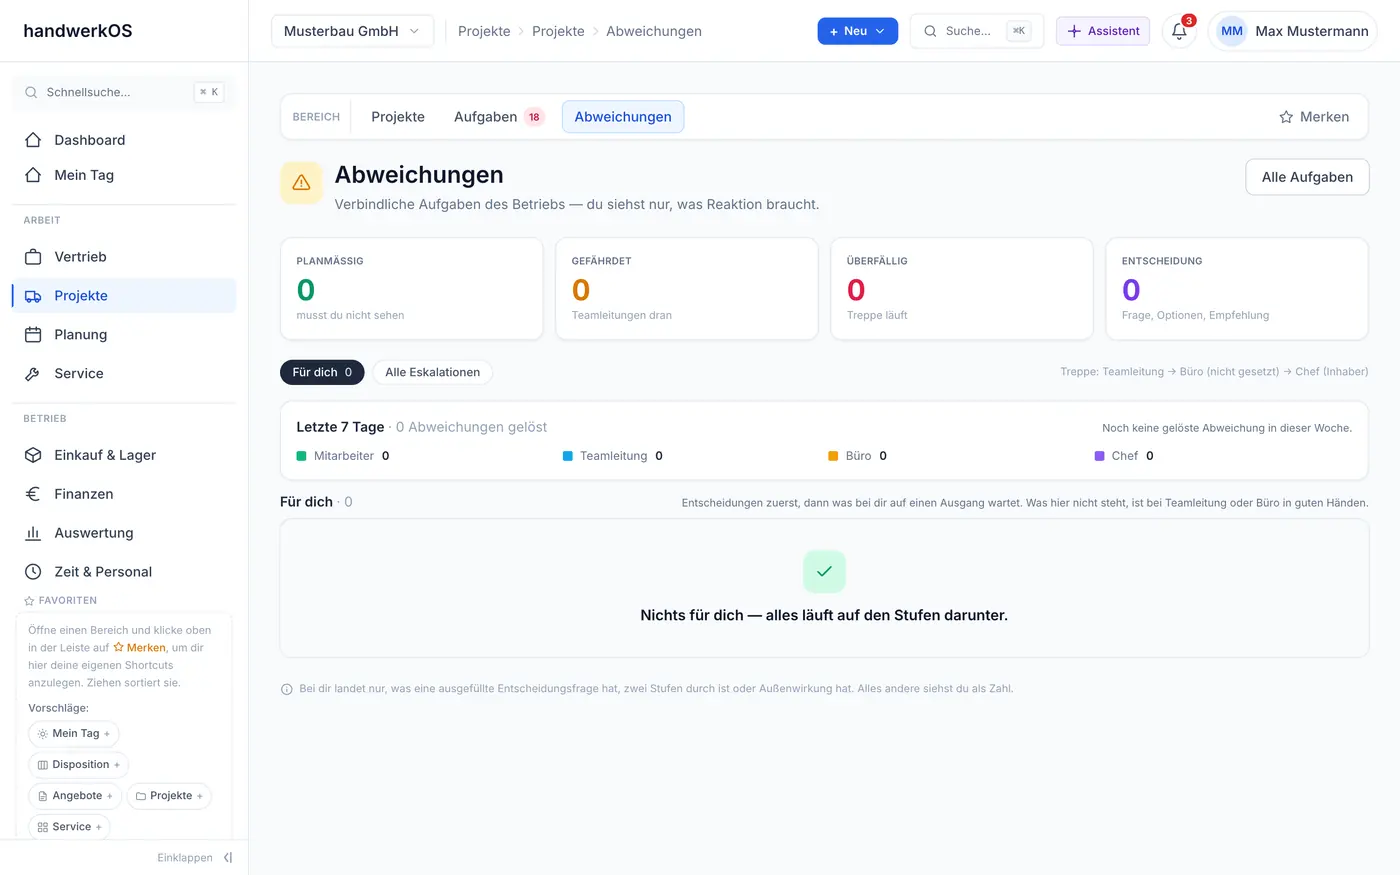
Task: Switch to 'Alle Eskalationen' filter
Action: point(433,372)
